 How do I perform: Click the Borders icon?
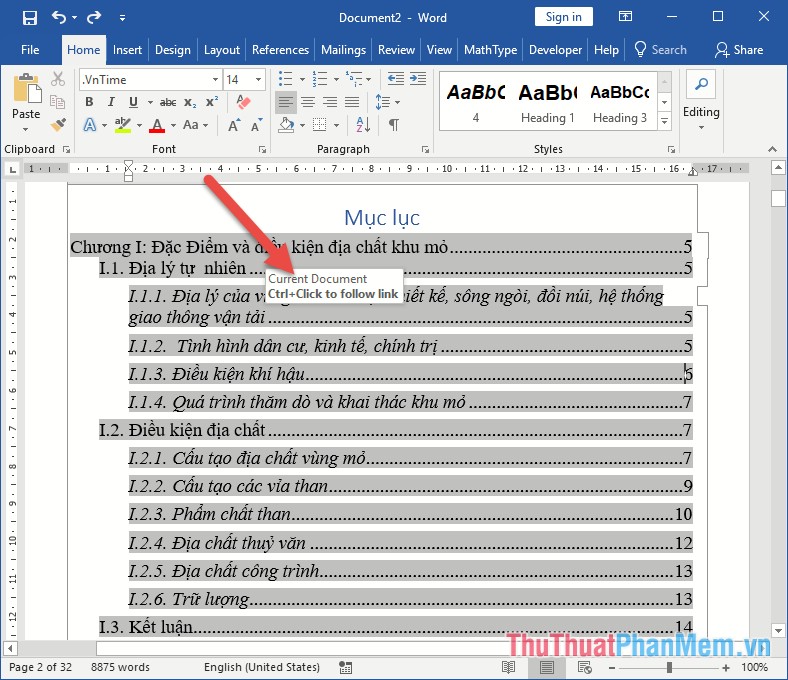320,125
